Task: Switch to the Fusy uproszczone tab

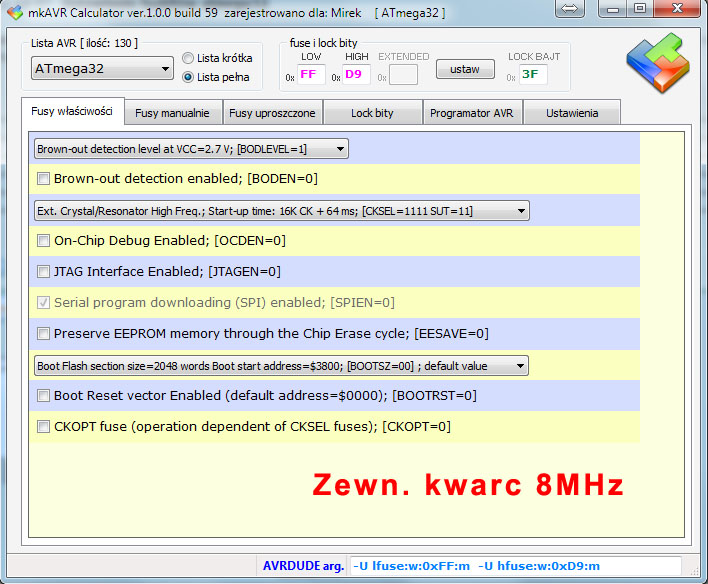Action: (x=272, y=113)
